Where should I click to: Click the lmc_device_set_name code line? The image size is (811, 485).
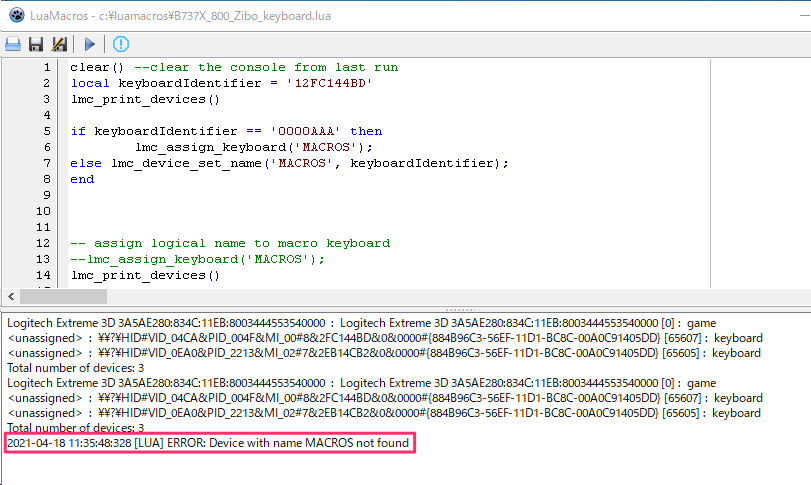tap(290, 163)
